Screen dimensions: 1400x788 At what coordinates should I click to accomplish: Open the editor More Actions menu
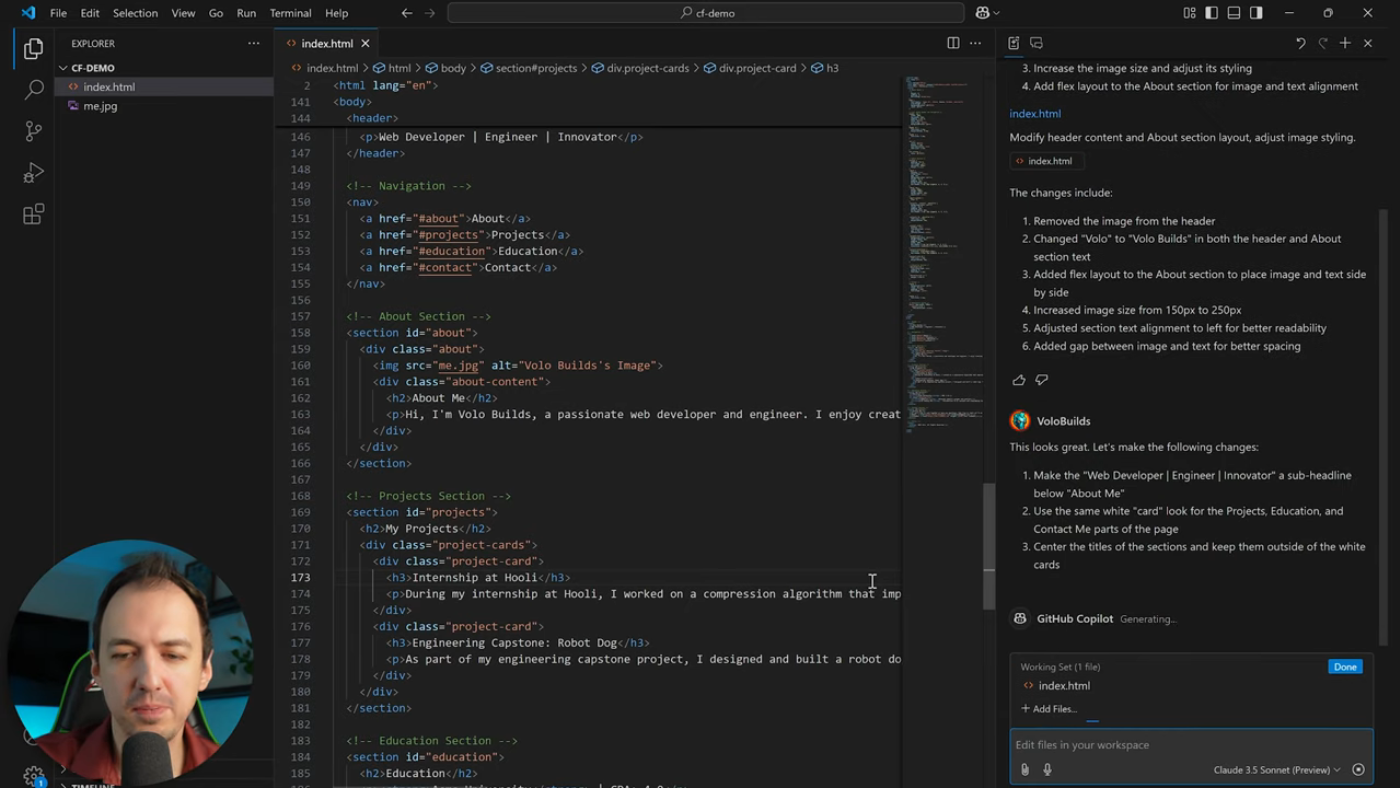[975, 43]
